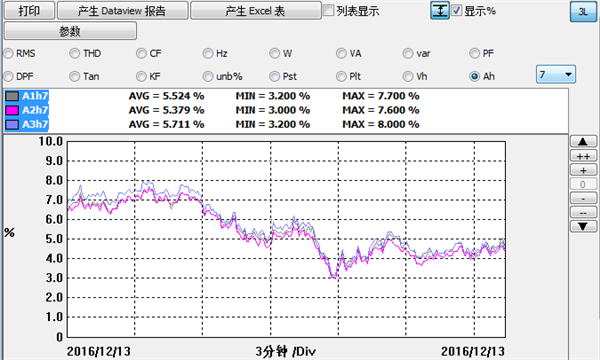600x360 pixels.
Task: Click the -- large zoom-out button
Action: 583,212
